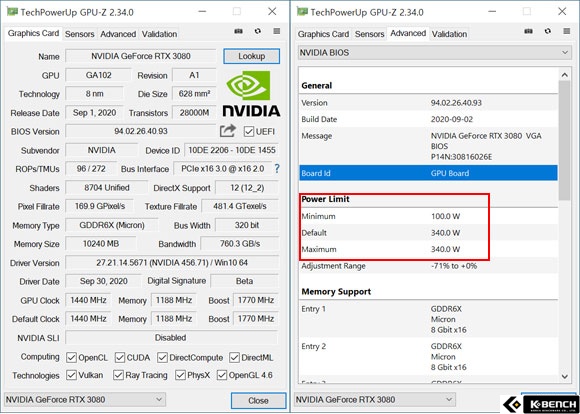Image resolution: width=580 pixels, height=414 pixels.
Task: Select the Board Id row
Action: [x=428, y=173]
